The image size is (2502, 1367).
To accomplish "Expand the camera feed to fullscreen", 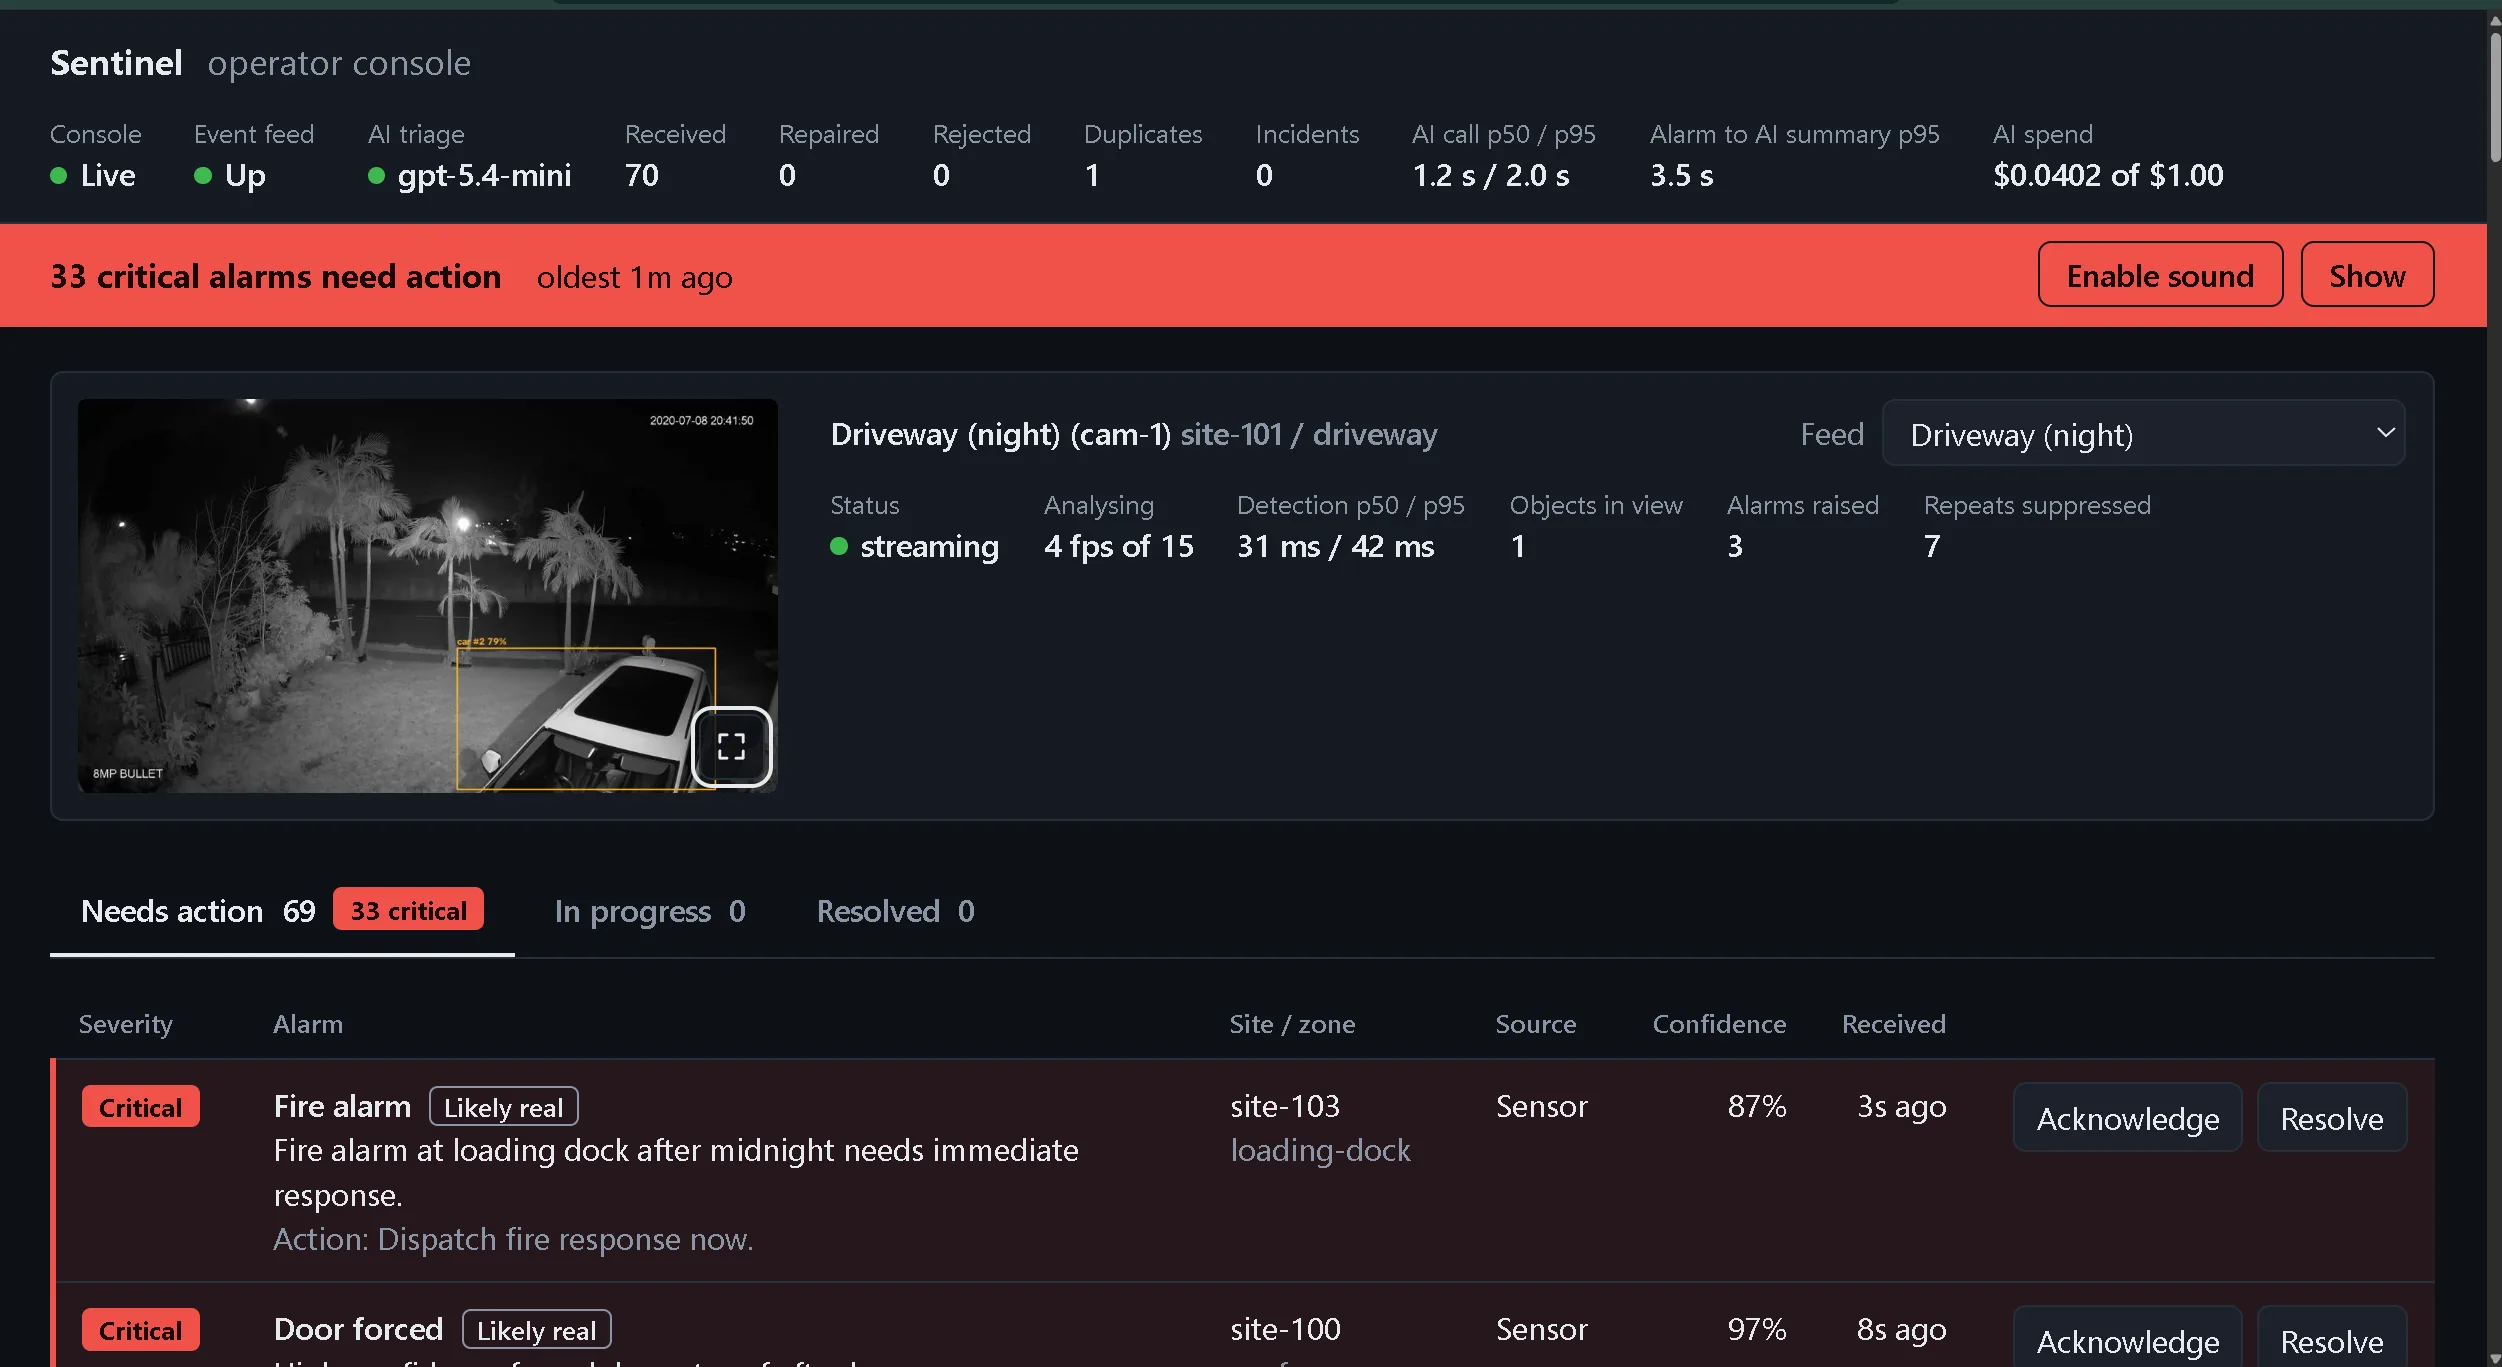I will pyautogui.click(x=731, y=747).
